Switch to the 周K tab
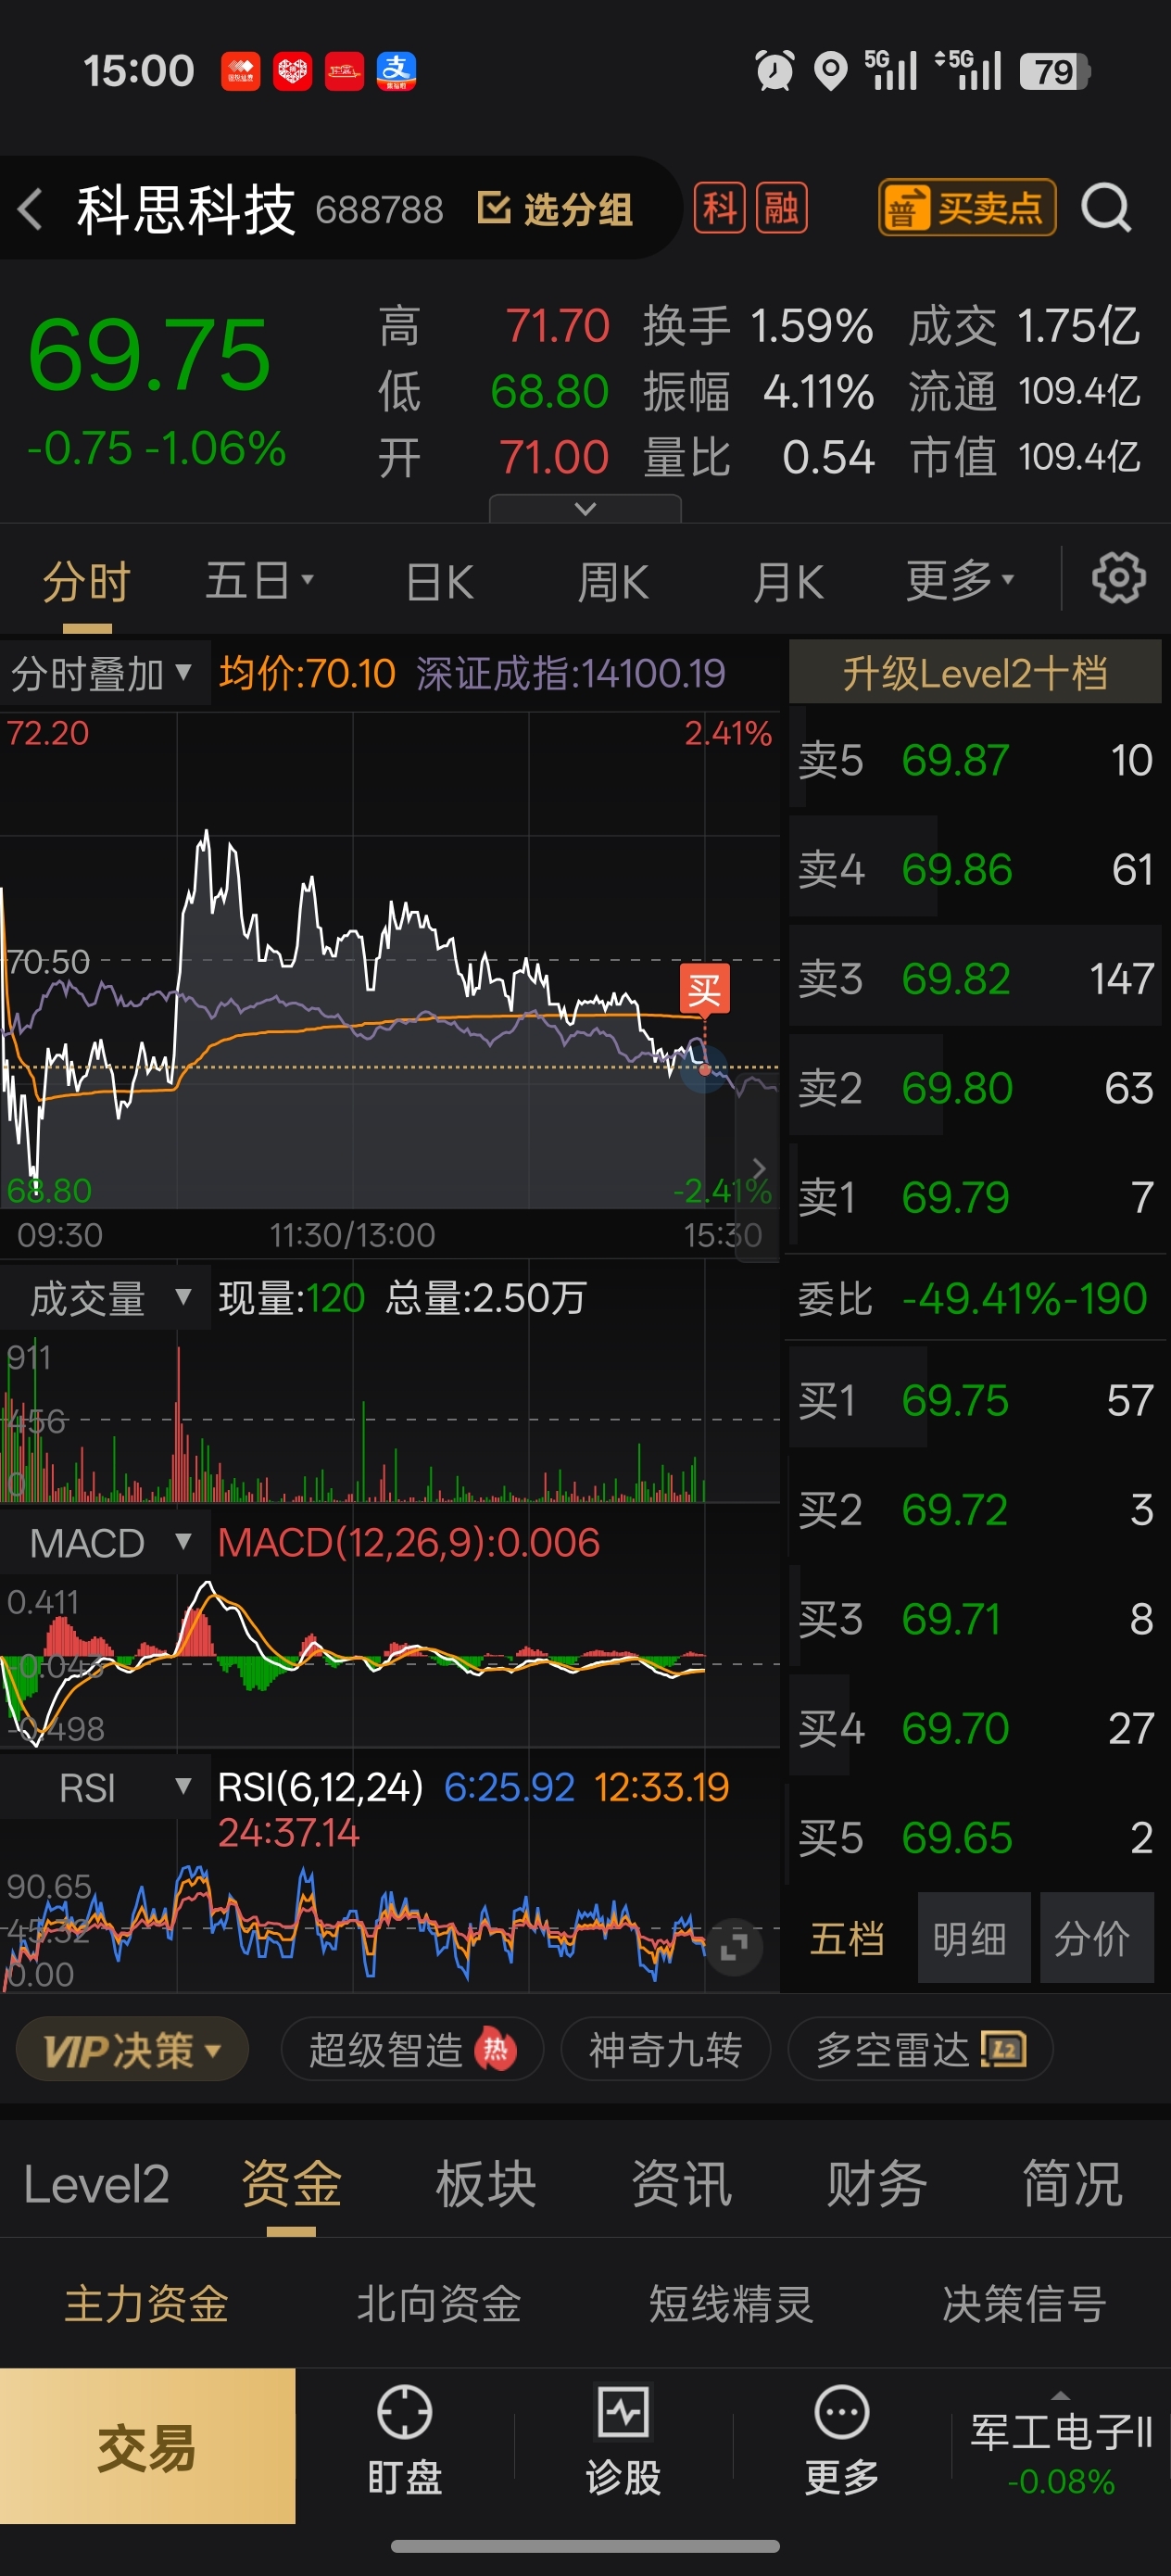 coord(613,582)
